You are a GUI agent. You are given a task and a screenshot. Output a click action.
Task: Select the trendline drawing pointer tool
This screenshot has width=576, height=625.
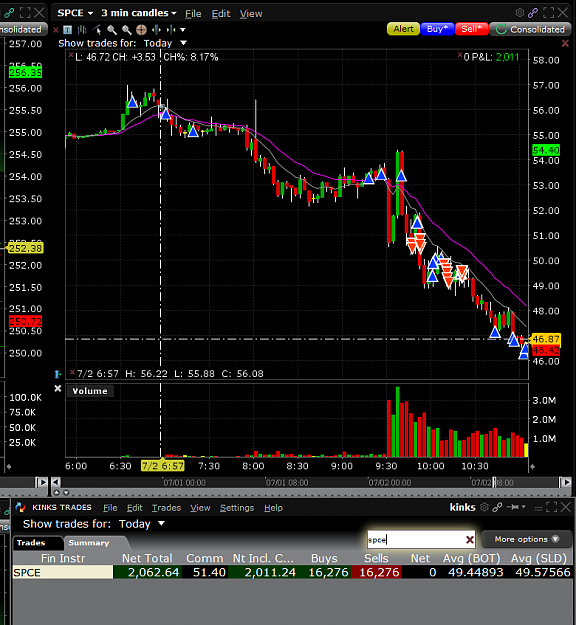(97, 29)
